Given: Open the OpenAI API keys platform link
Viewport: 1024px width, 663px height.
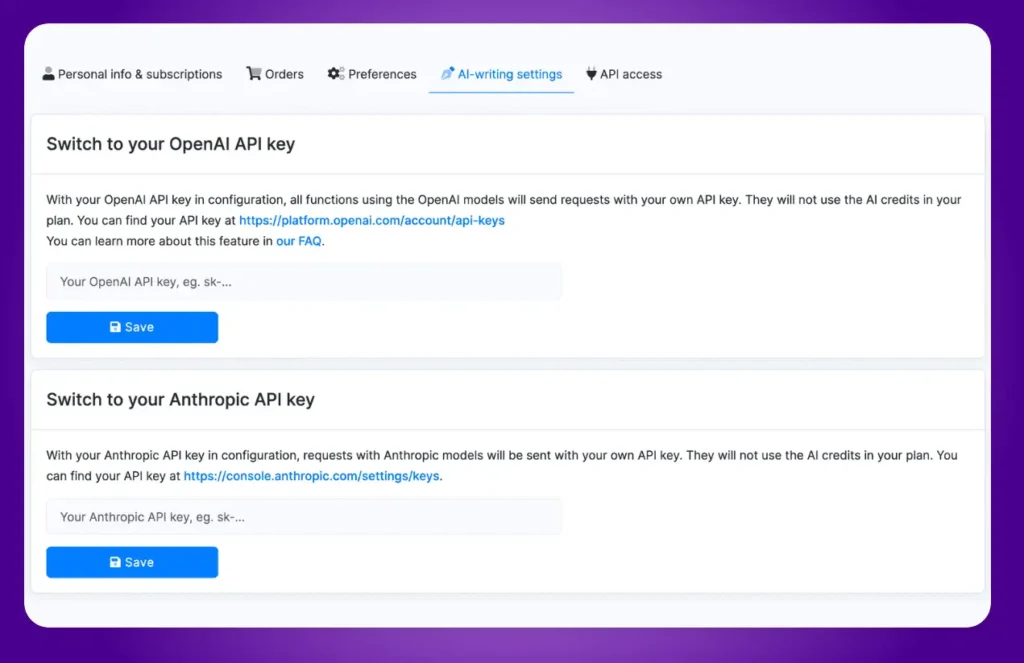Looking at the screenshot, I should 371,220.
